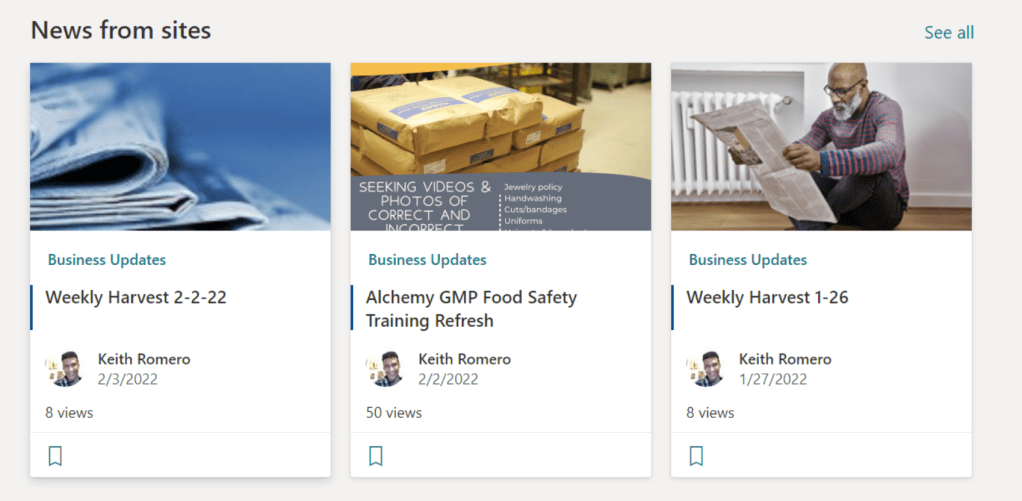
Task: Bookmark the Weekly Harvest 1-26 article
Action: click(x=696, y=456)
